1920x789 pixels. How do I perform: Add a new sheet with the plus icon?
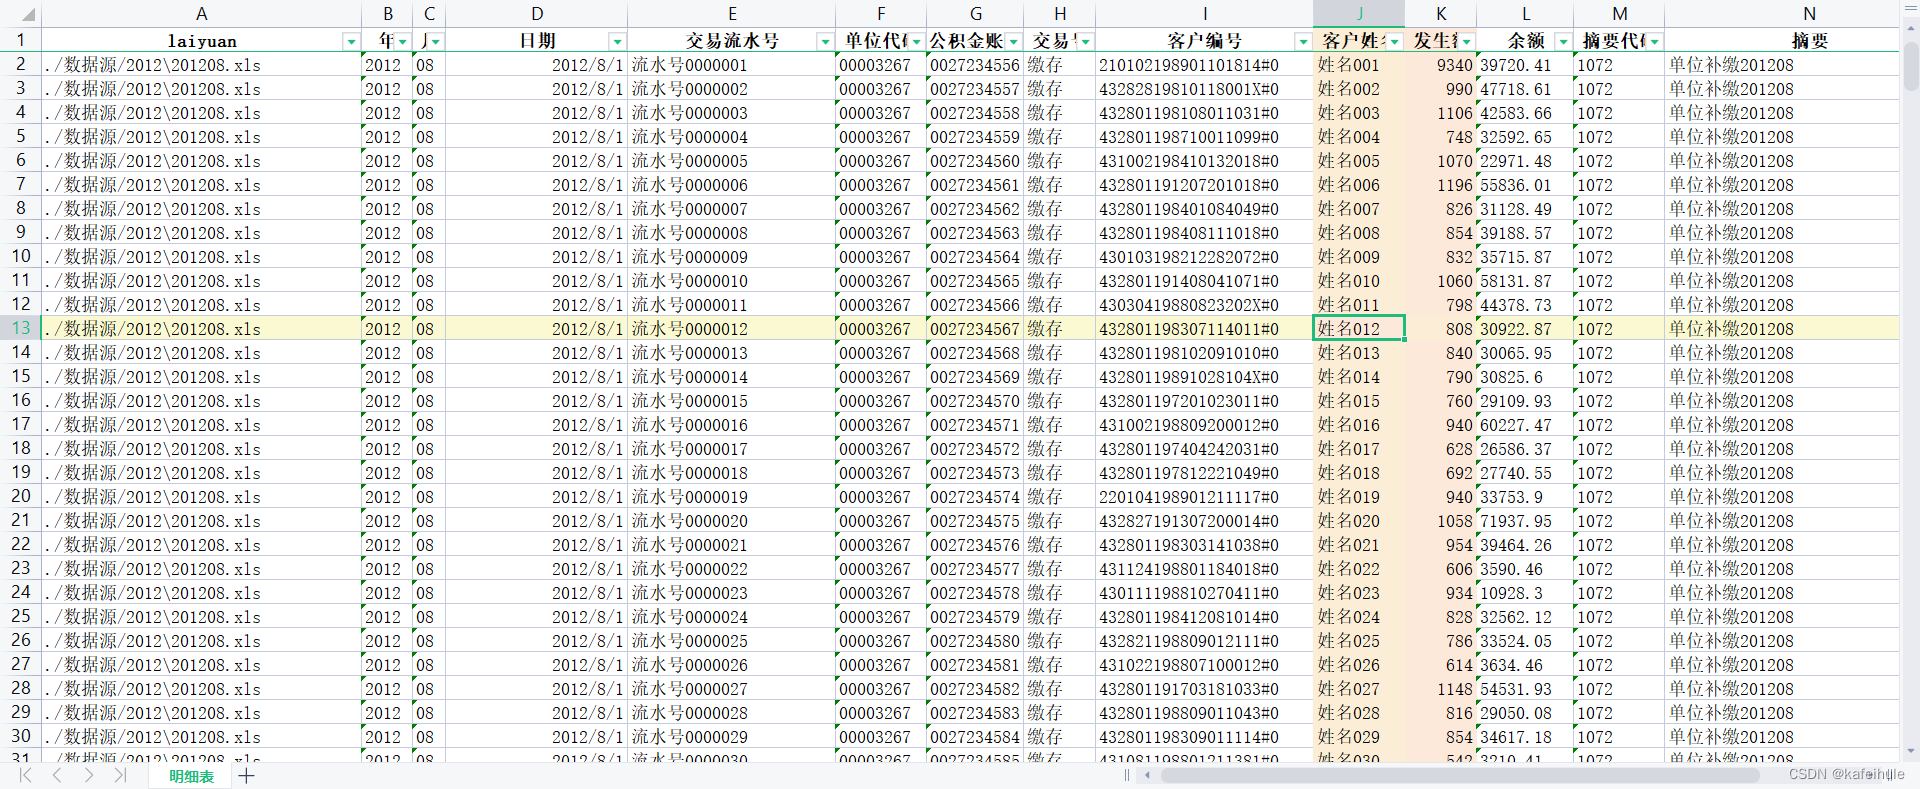(247, 775)
